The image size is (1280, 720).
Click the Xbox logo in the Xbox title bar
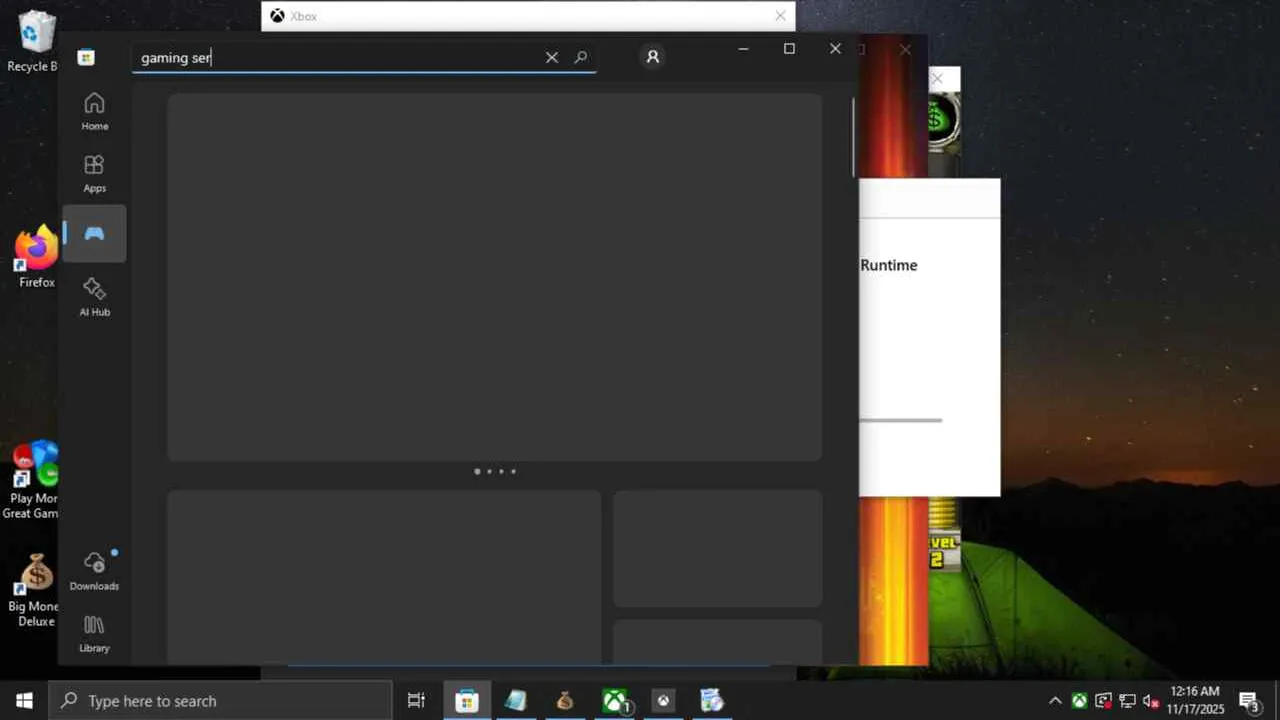[277, 16]
